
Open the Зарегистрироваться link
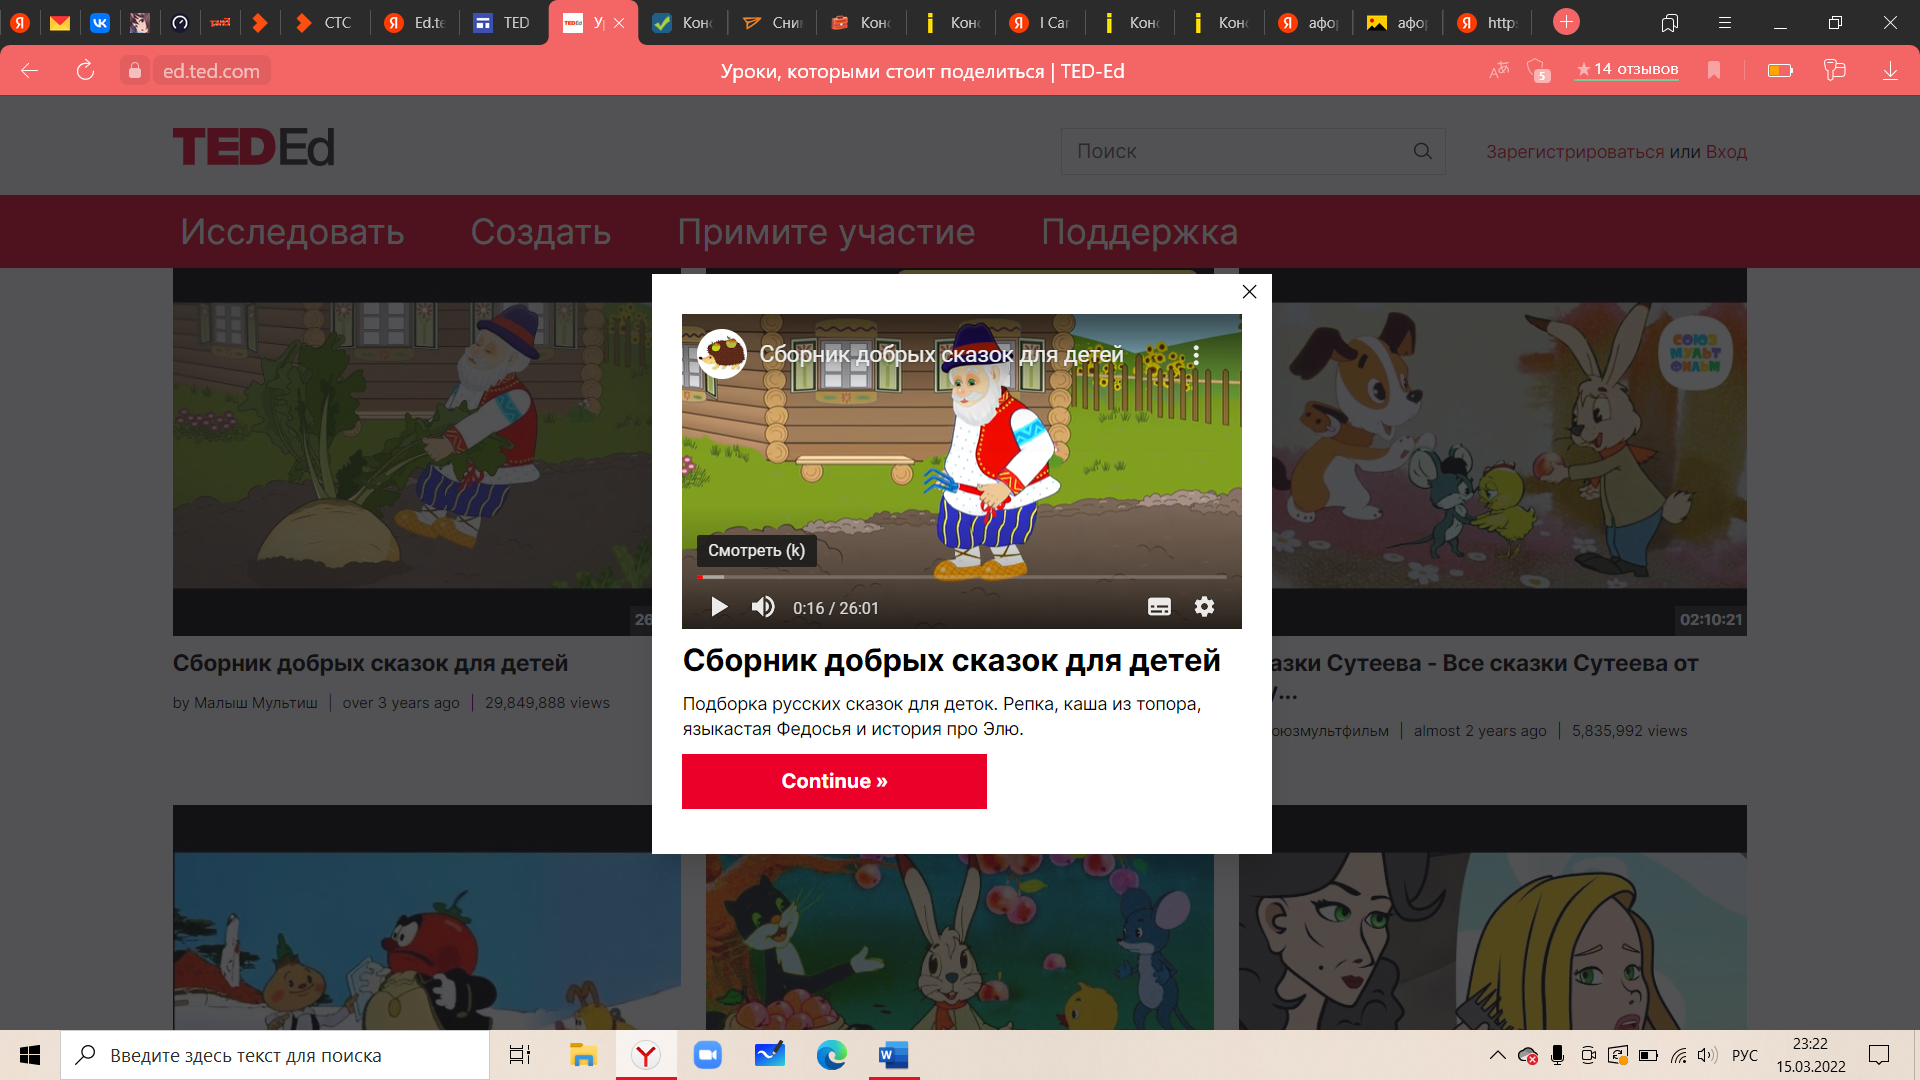pyautogui.click(x=1575, y=152)
